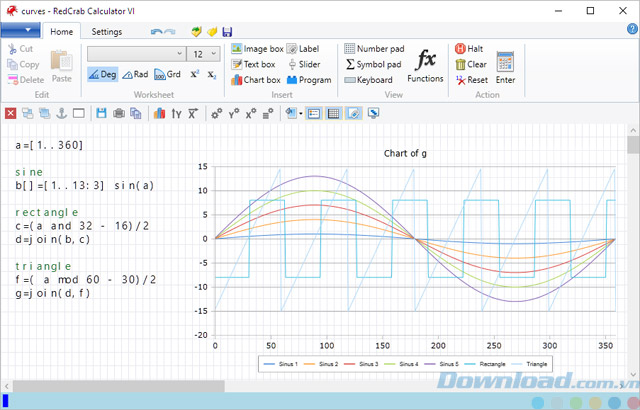Screen dimensions: 640x410
Task: Insert a Program box
Action: pyautogui.click(x=309, y=80)
